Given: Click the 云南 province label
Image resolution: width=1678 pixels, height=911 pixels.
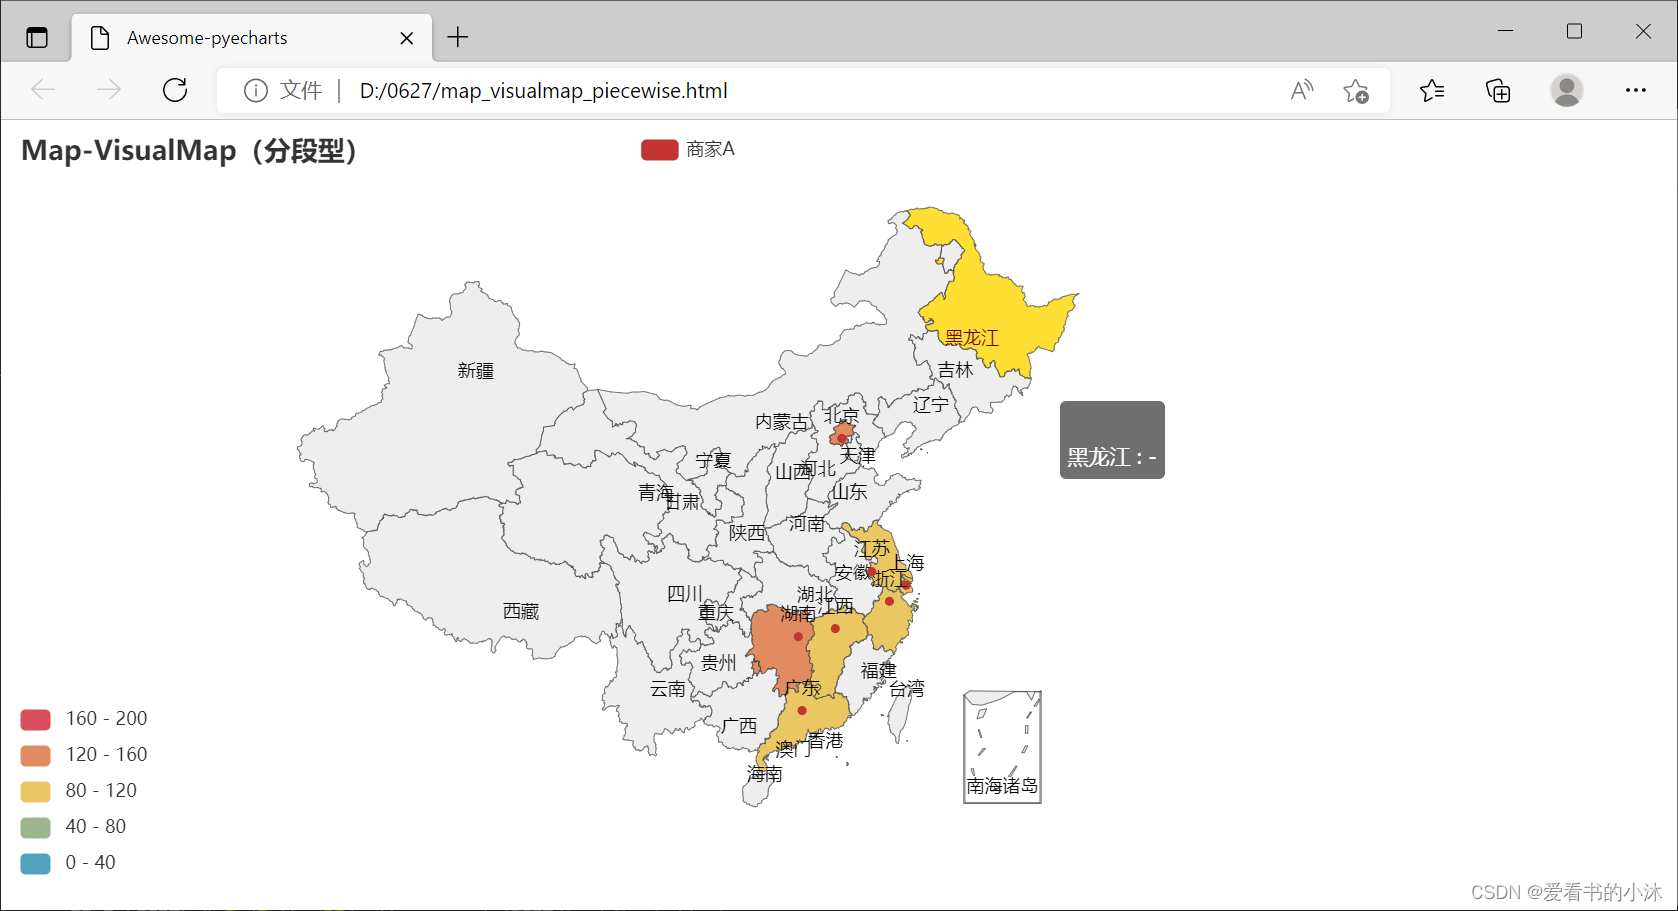Looking at the screenshot, I should click(x=668, y=689).
